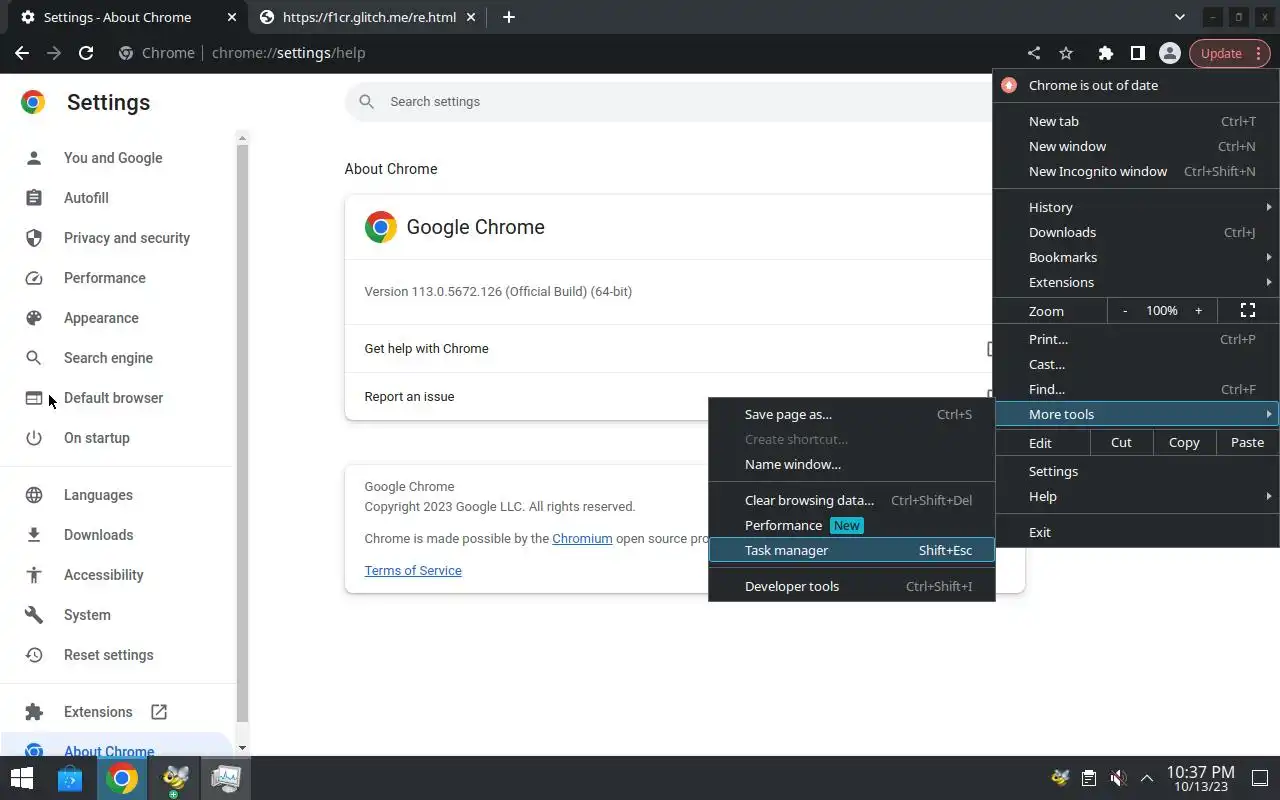Click the browser forward arrow
1280x800 pixels.
point(54,53)
